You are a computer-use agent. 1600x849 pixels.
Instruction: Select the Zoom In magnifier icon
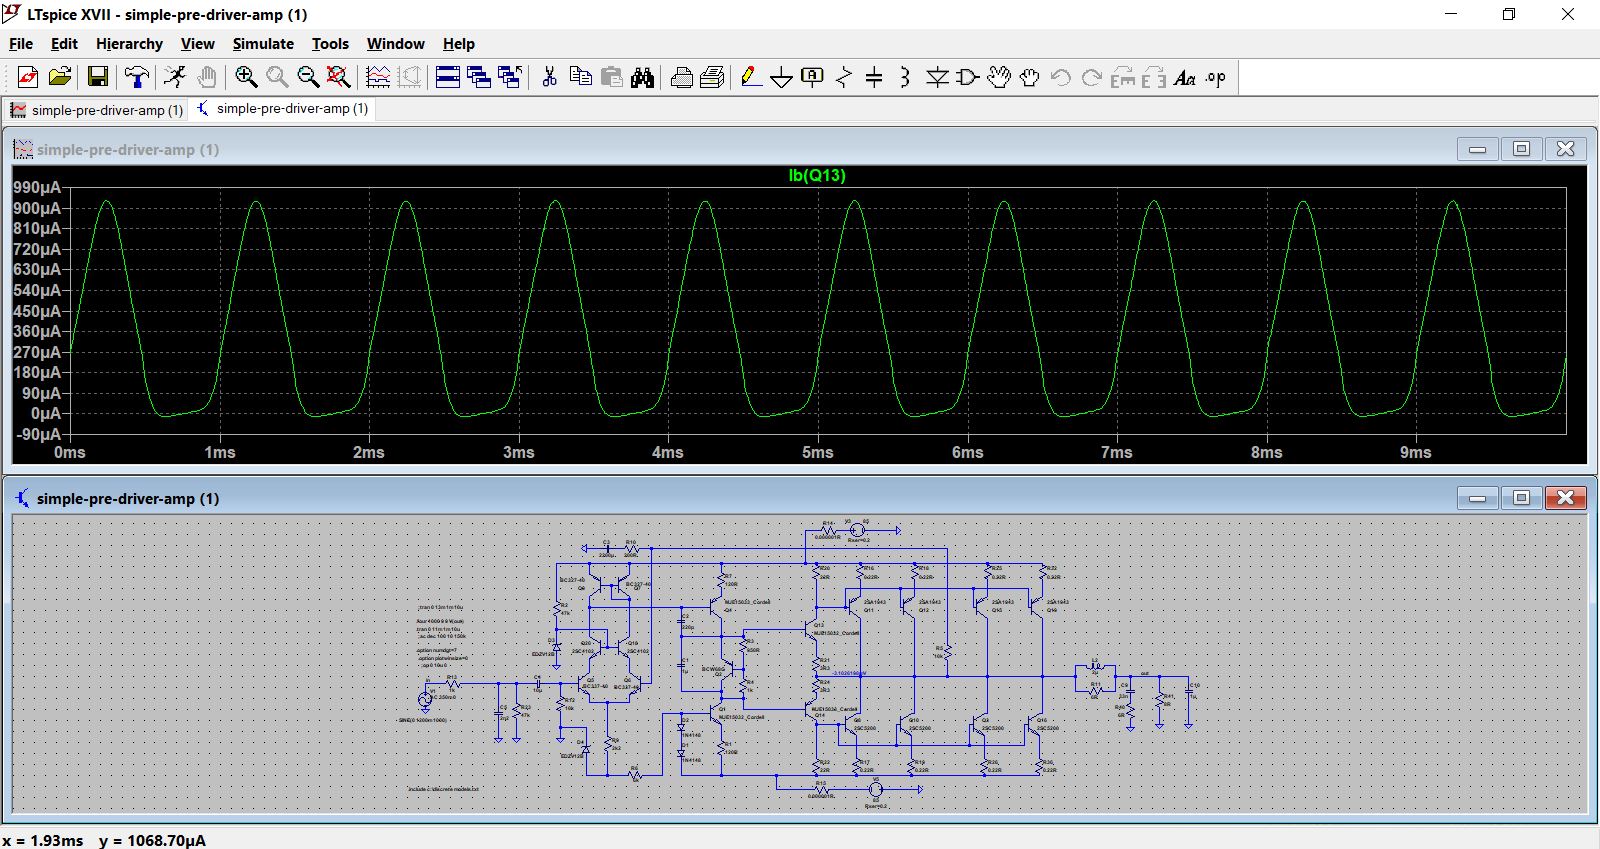click(246, 77)
